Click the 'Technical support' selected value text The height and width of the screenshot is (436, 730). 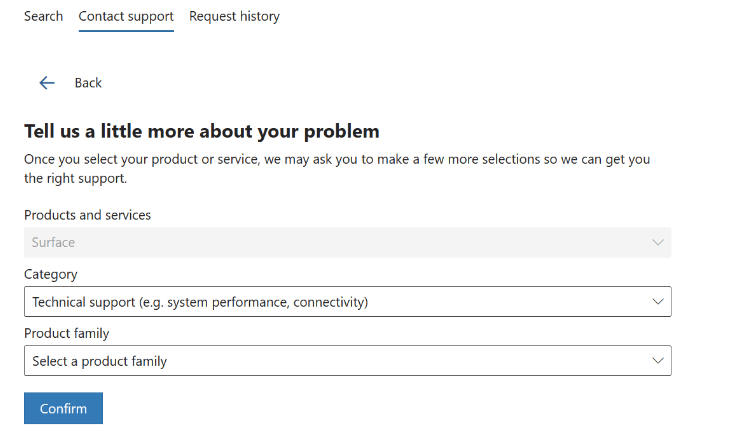tap(200, 301)
